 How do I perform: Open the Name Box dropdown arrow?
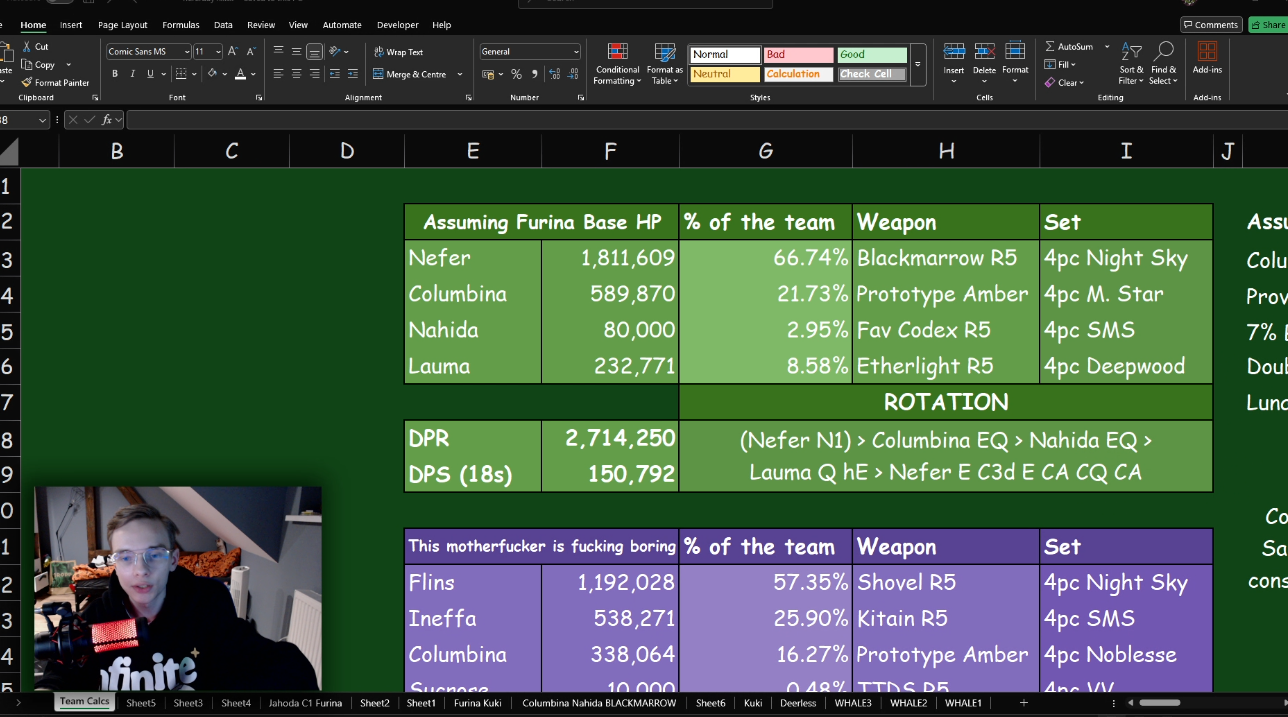pos(42,120)
